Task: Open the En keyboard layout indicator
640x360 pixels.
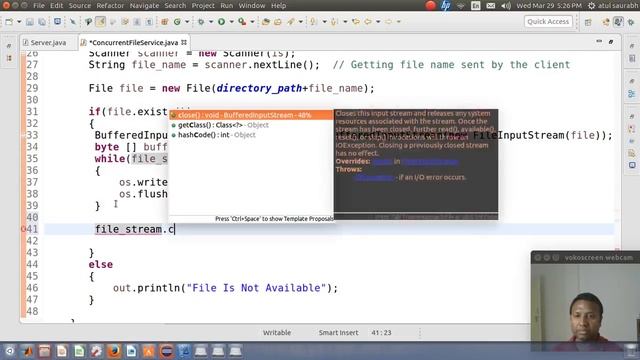Action: 476,5
